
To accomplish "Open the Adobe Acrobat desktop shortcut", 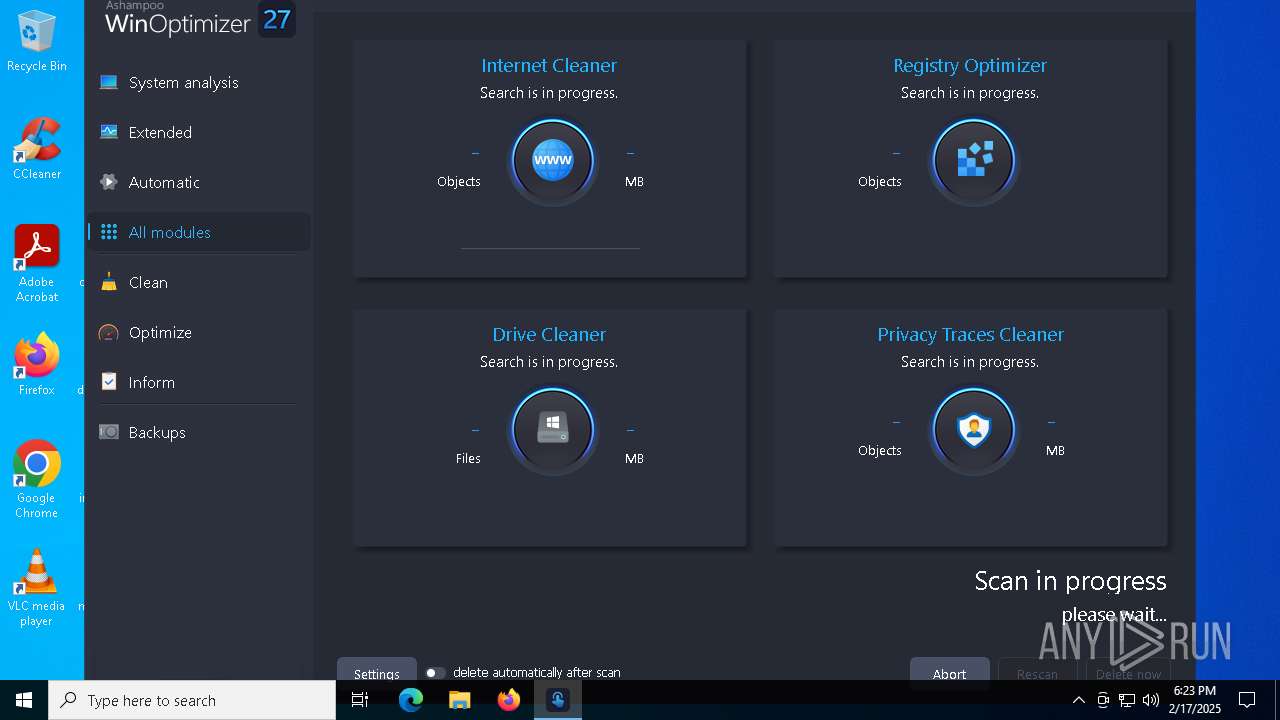I will point(37,264).
